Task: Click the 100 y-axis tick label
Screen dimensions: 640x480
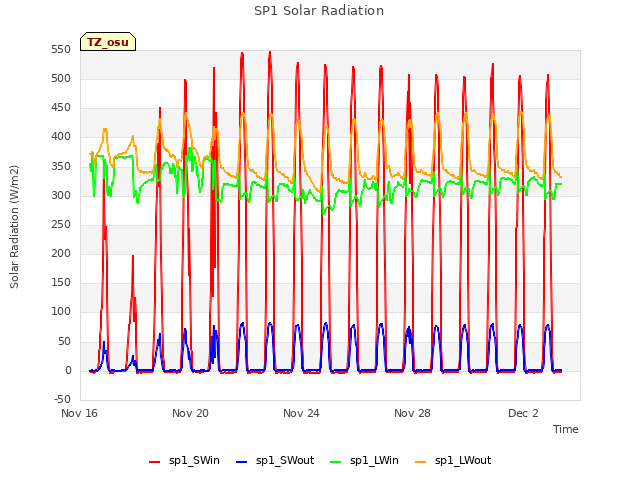Action: 61,312
